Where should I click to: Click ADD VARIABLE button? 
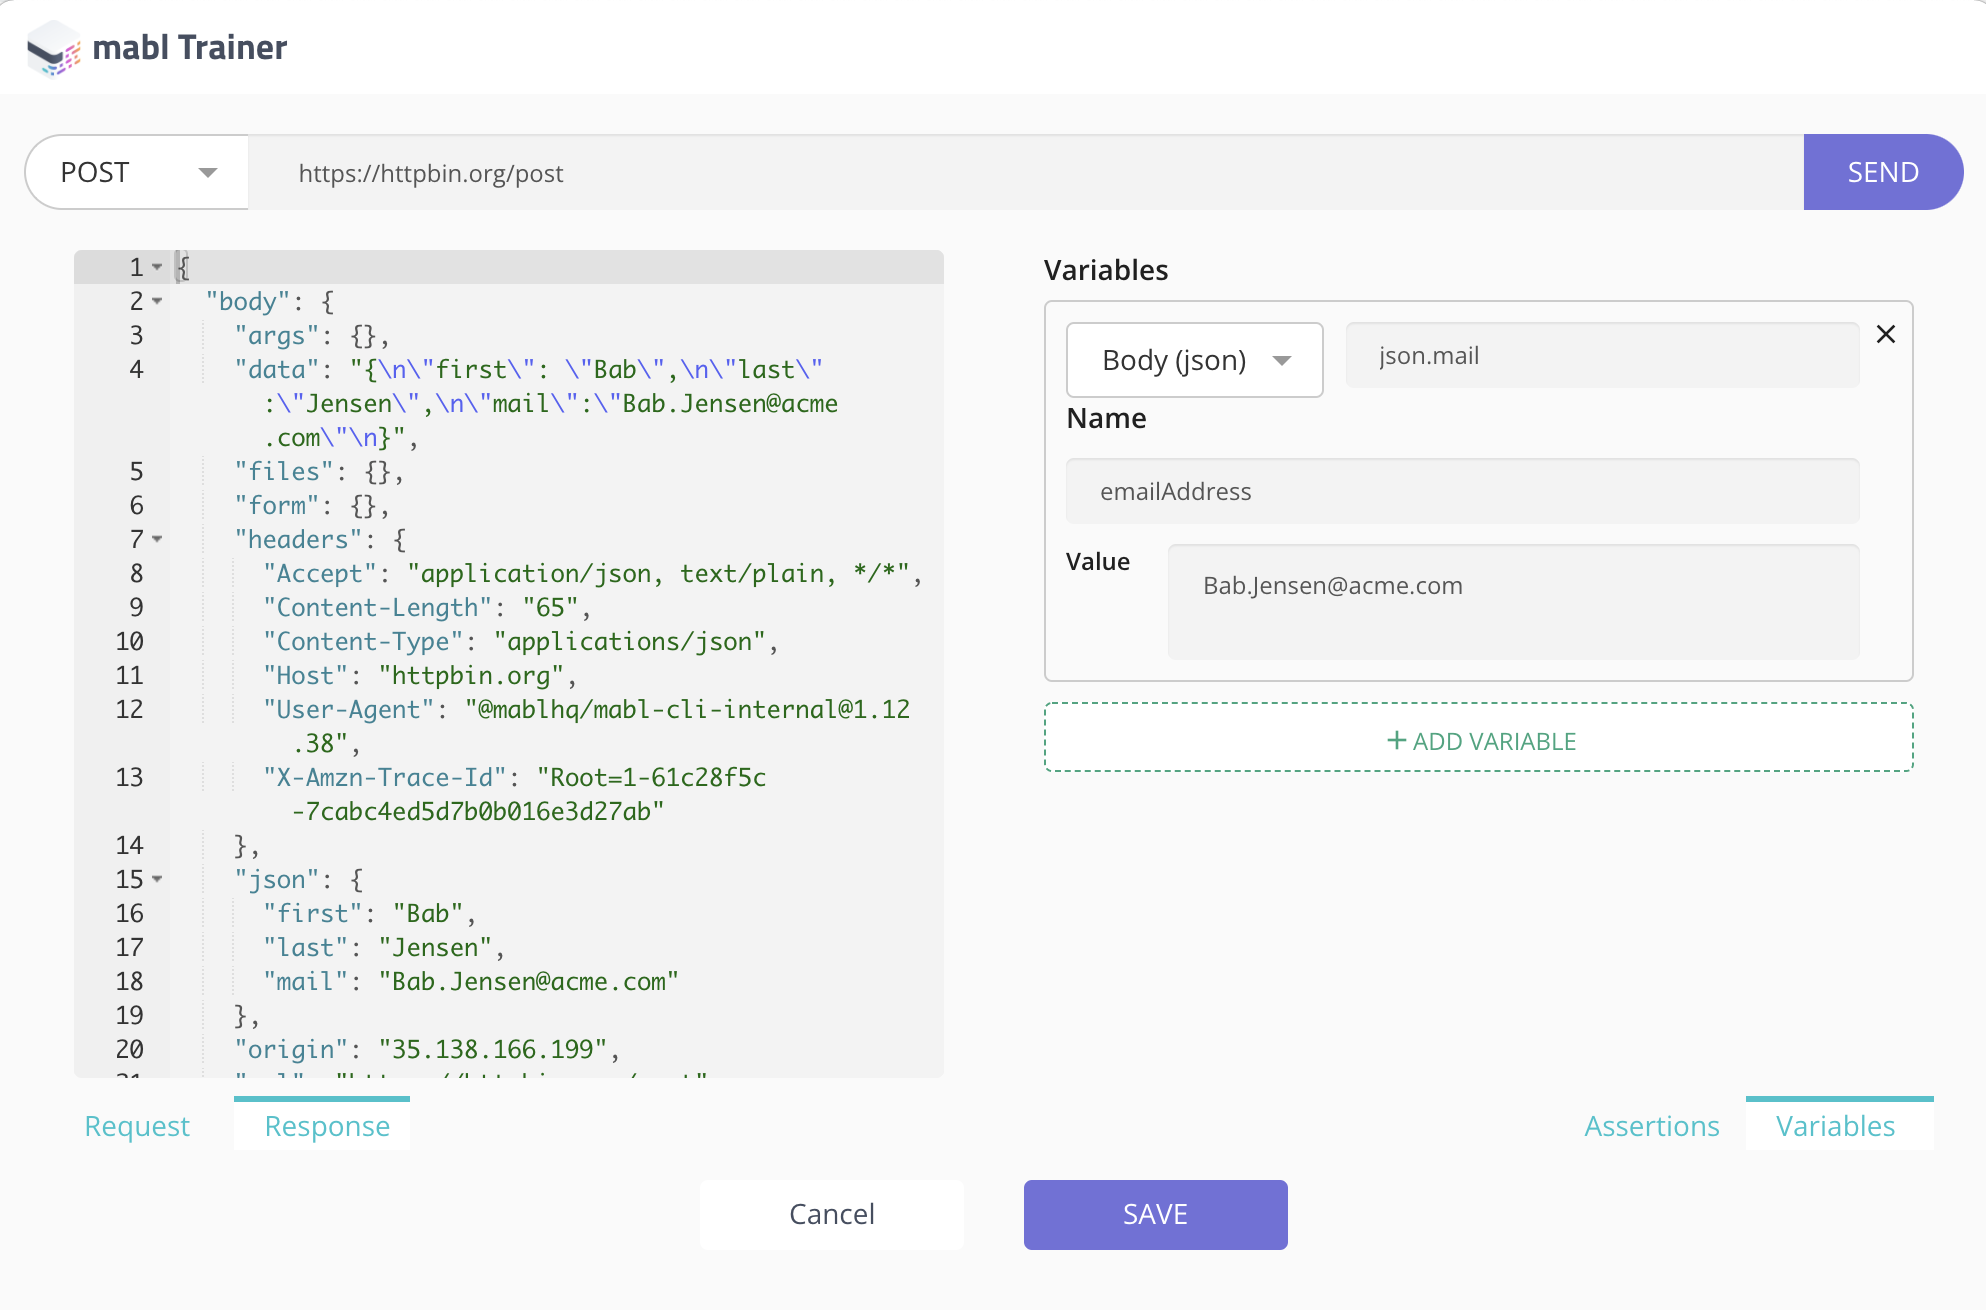click(x=1479, y=738)
